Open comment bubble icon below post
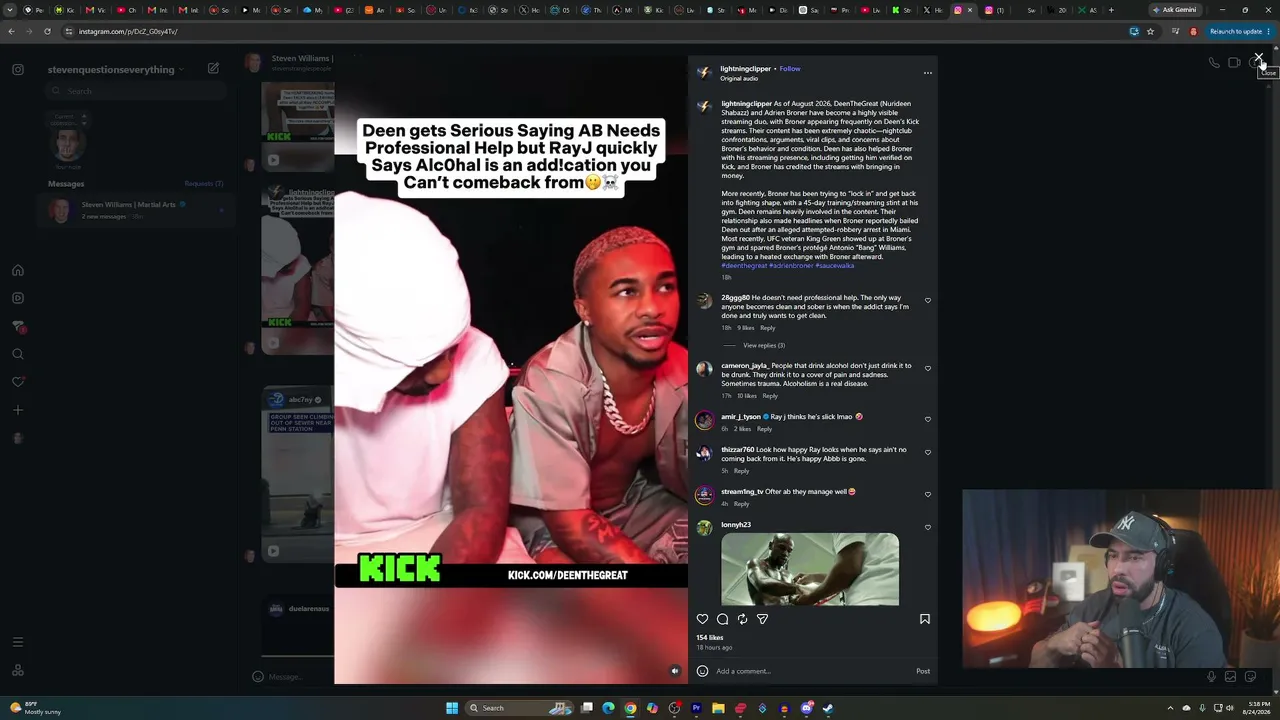 coord(722,619)
